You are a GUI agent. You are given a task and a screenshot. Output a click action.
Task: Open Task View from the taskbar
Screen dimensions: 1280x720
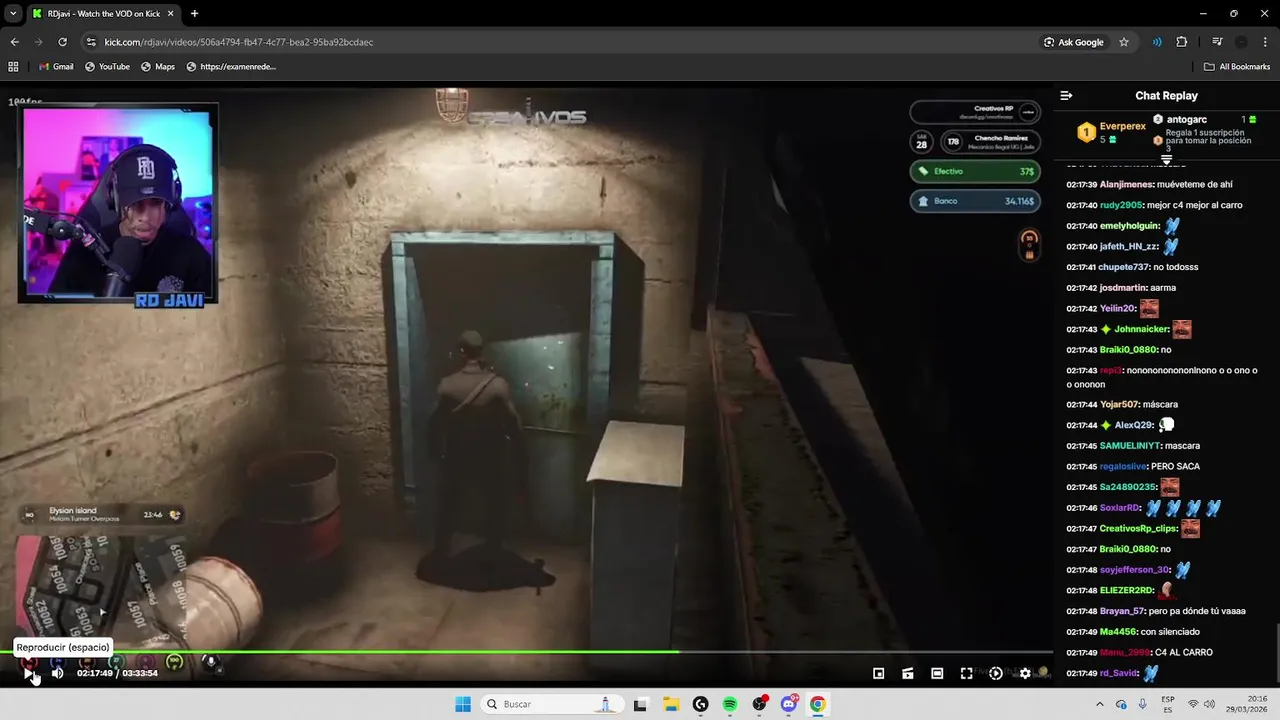(x=641, y=704)
